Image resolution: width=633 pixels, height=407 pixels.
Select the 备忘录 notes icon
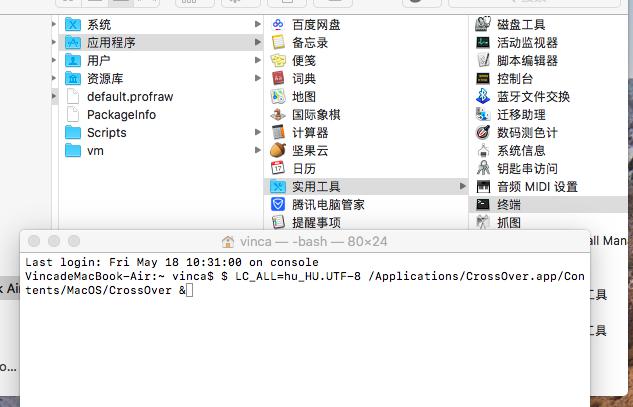pyautogui.click(x=278, y=42)
